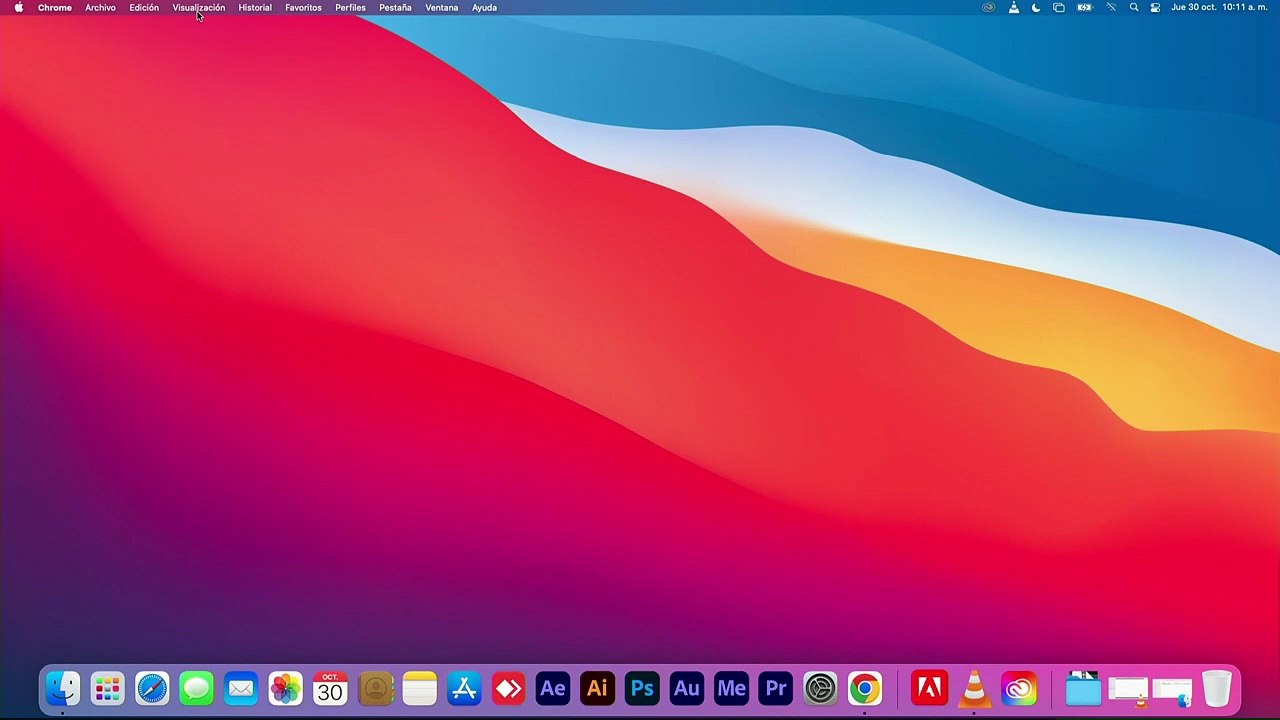Open the Apple menu

[18, 8]
